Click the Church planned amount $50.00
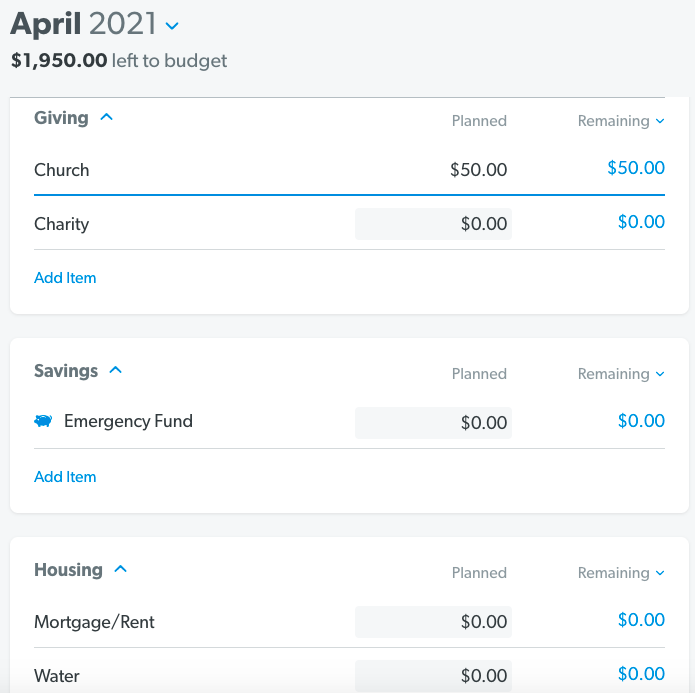The image size is (695, 693). tap(478, 170)
